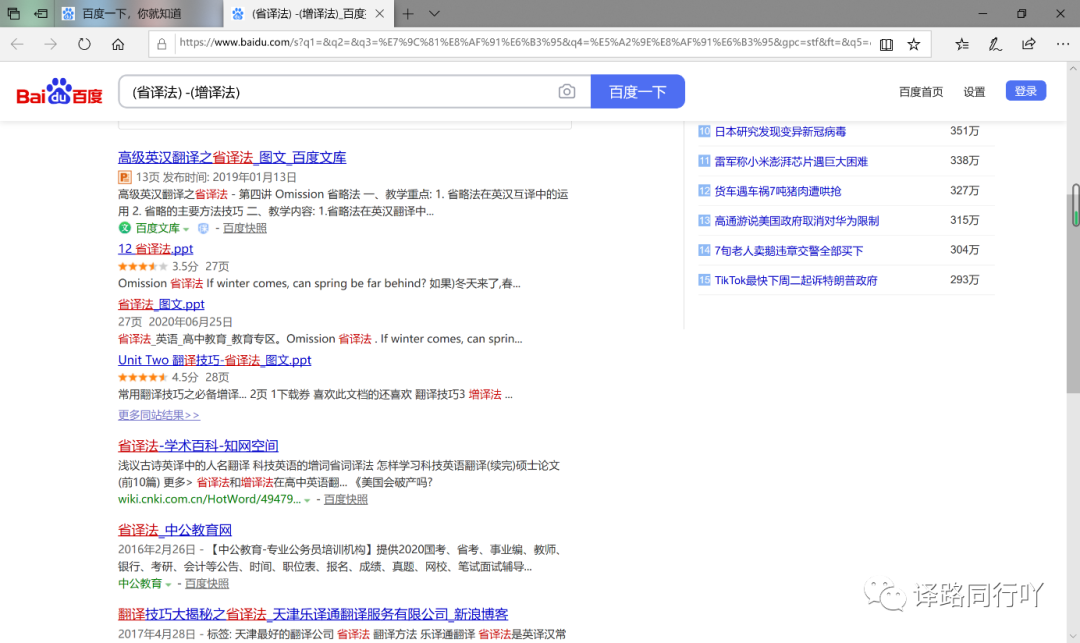
Task: Click the share page icon
Action: [x=1028, y=44]
